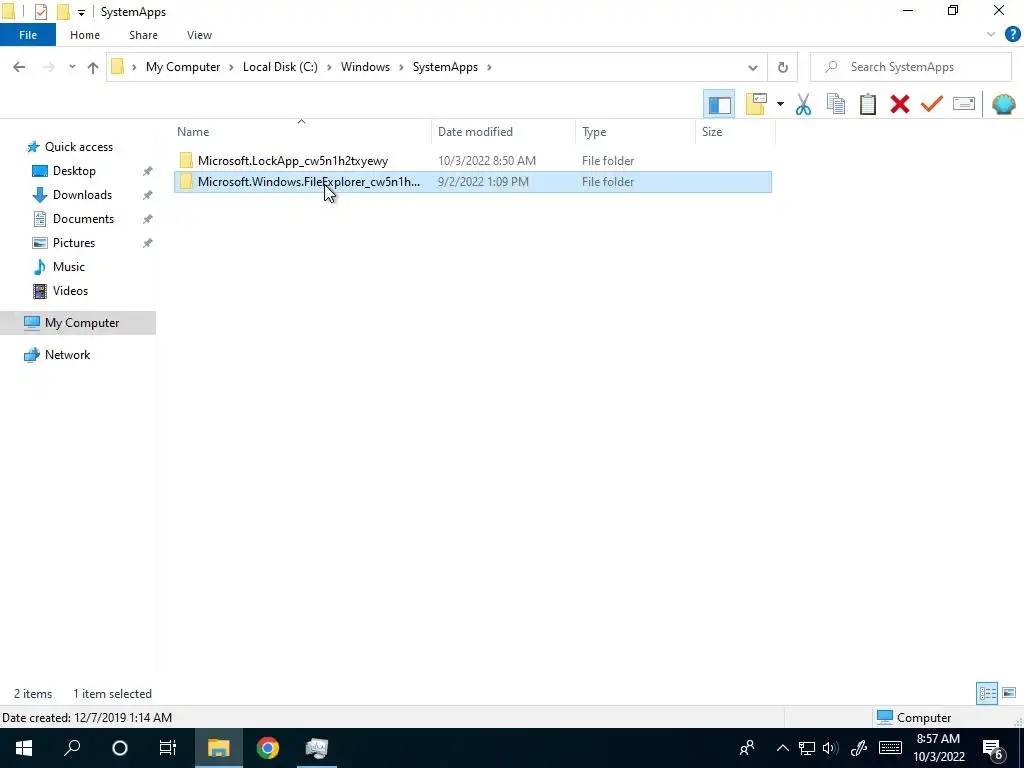Click Local Disk (C:) in the breadcrumb
Screen dimensions: 1024x768
pos(280,67)
